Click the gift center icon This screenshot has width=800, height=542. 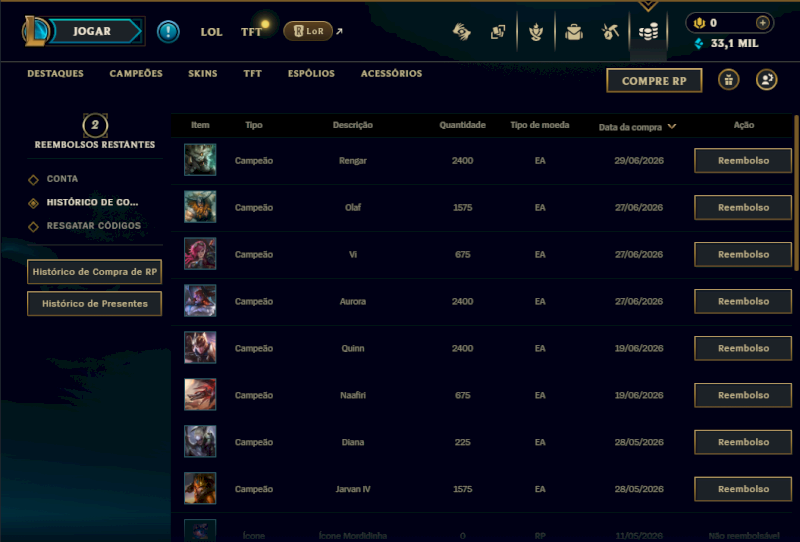click(x=729, y=80)
